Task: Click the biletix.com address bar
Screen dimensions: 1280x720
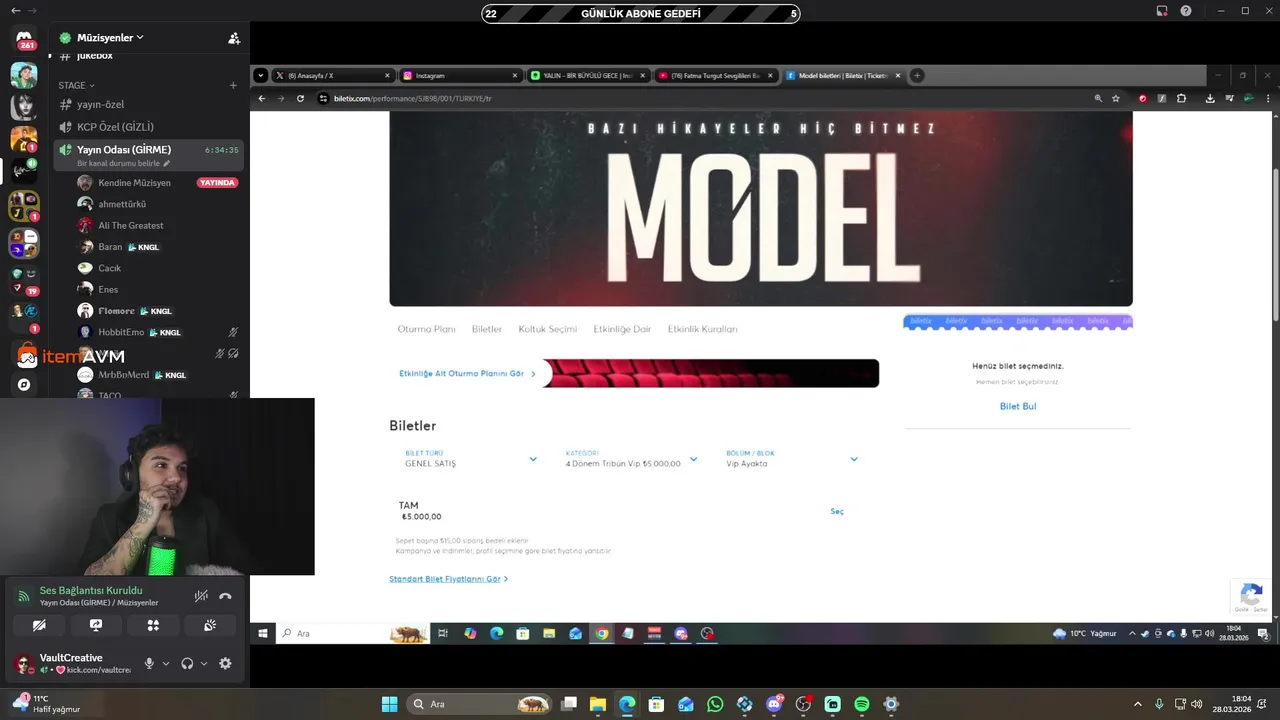Action: click(x=700, y=98)
